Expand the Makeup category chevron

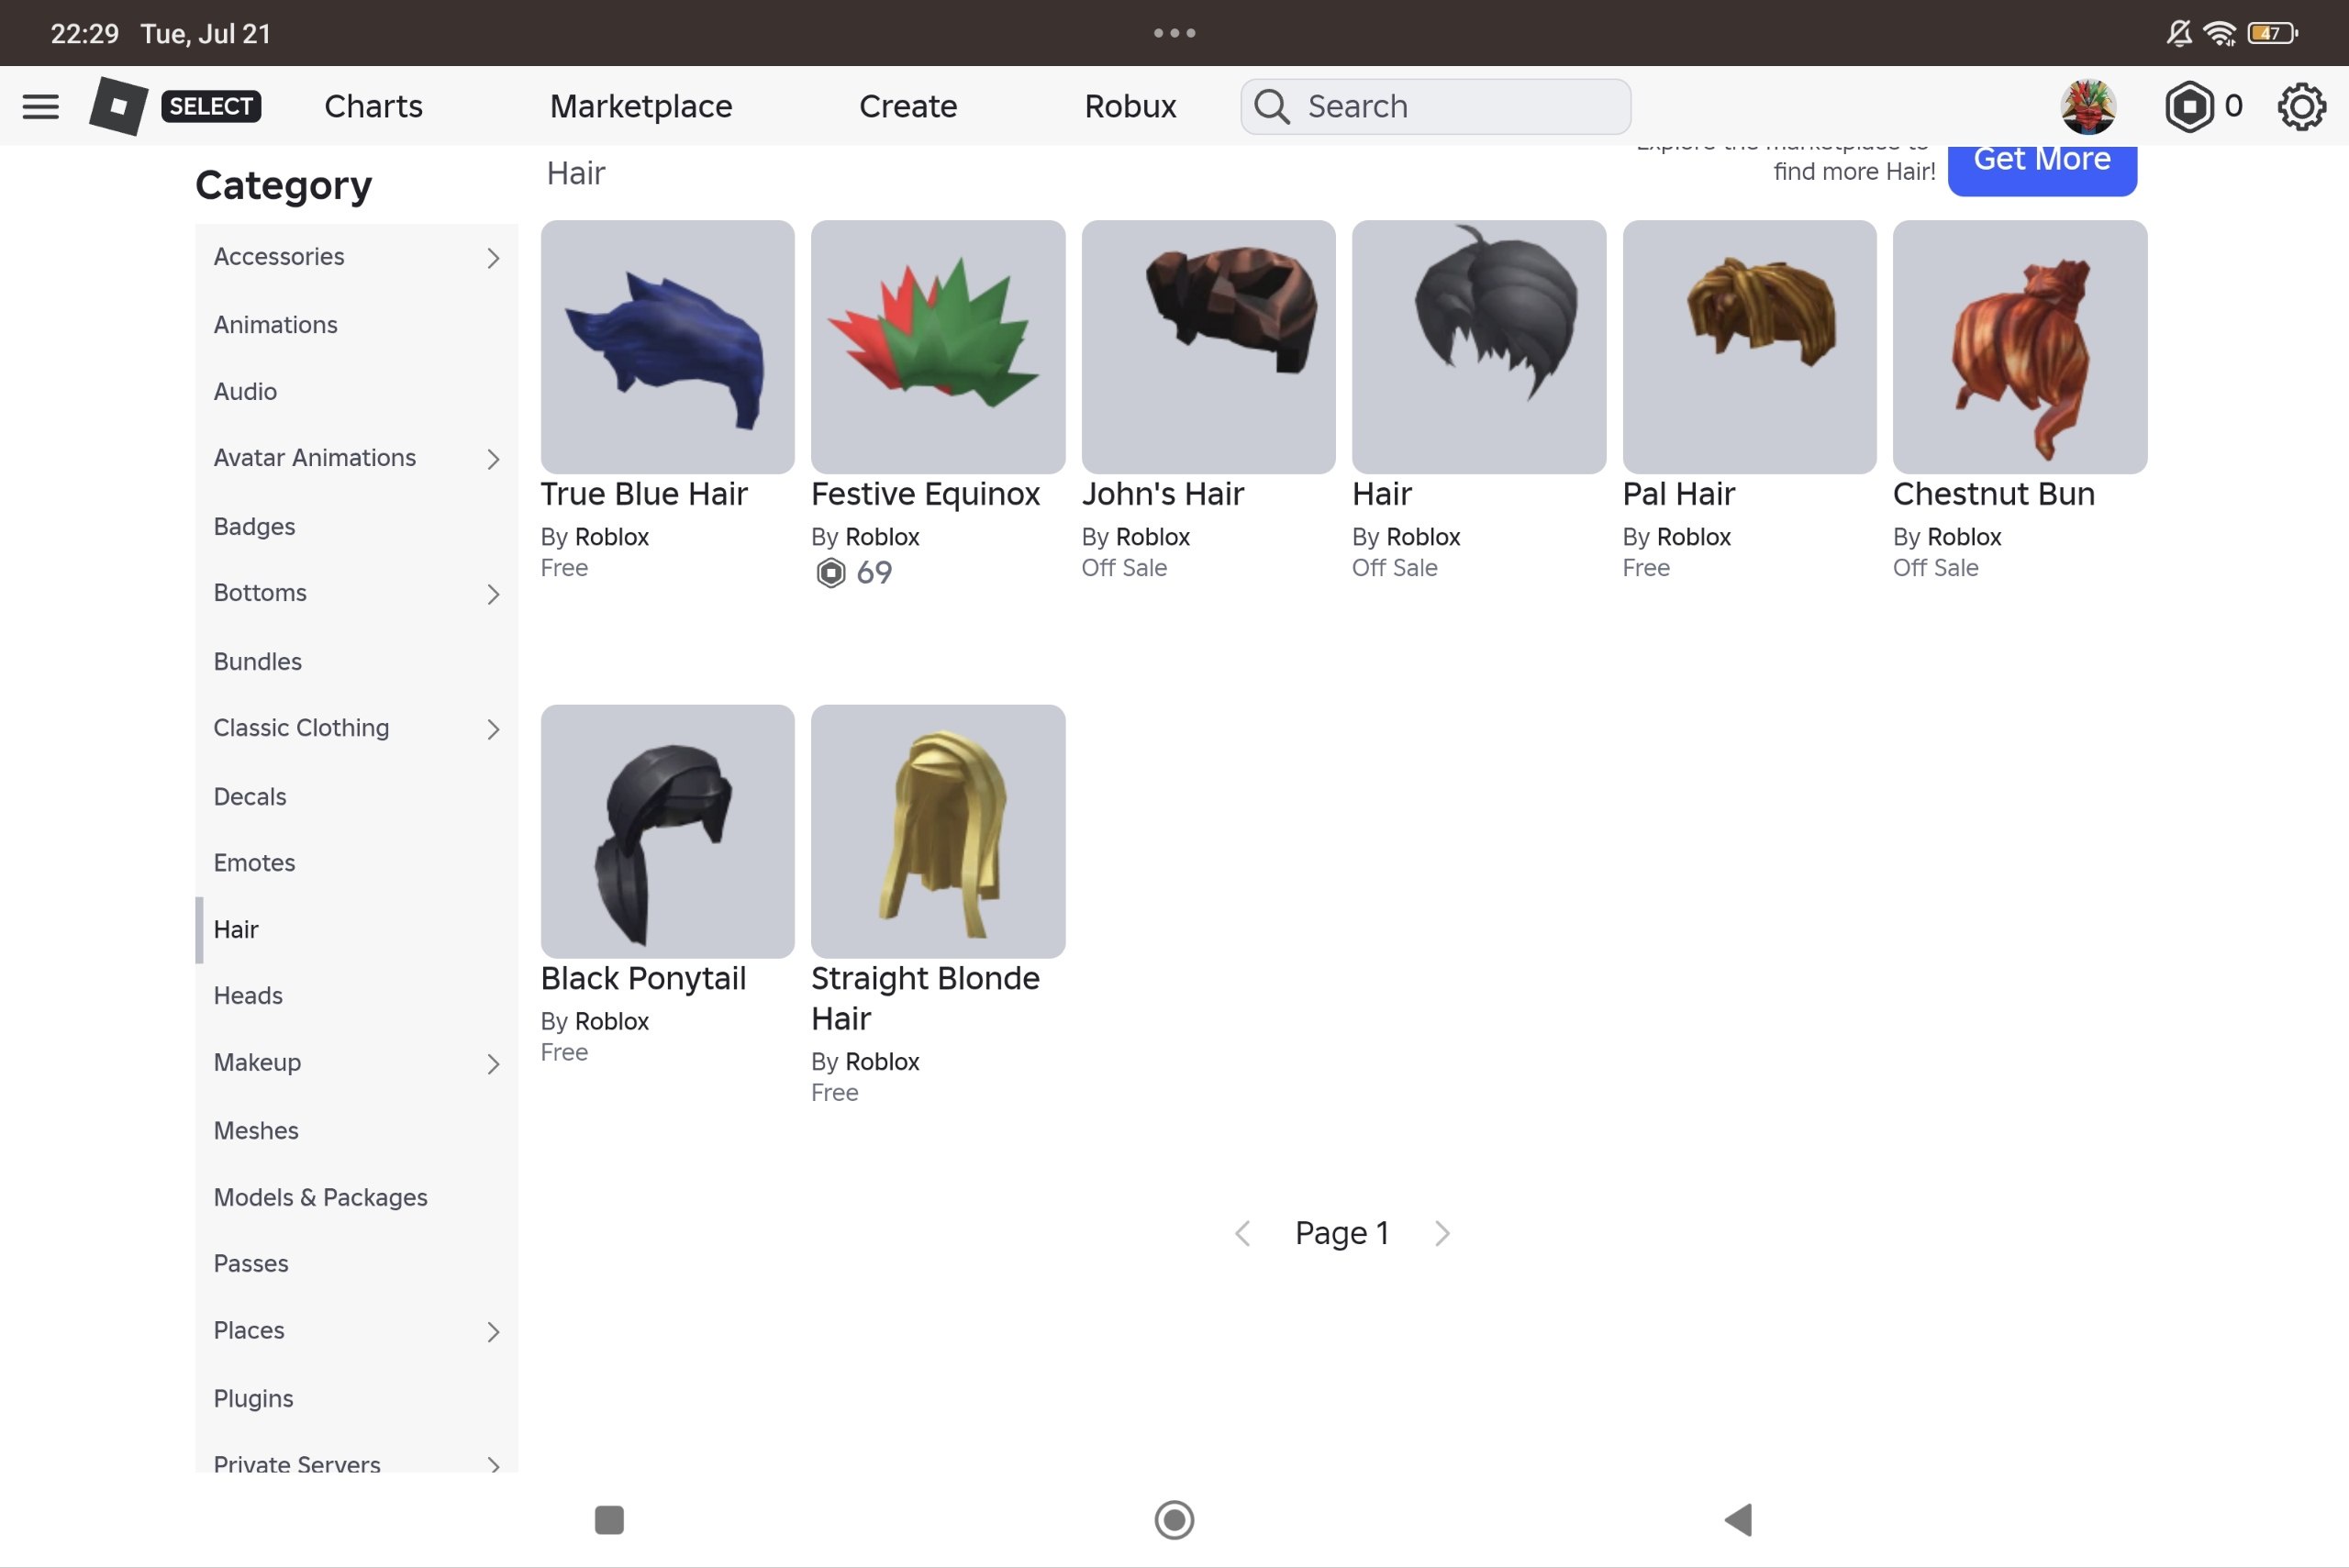click(493, 1064)
